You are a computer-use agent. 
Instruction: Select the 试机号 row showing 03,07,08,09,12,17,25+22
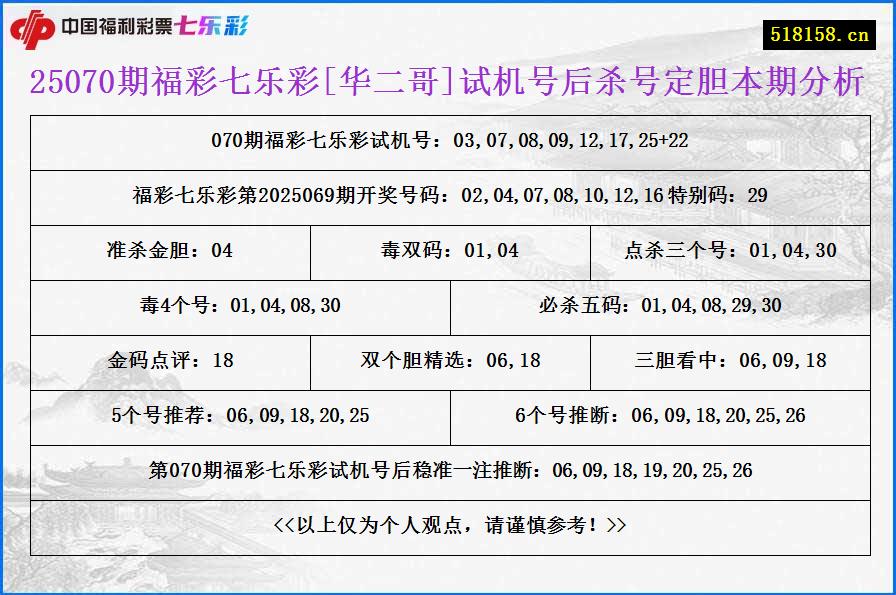coord(448,141)
